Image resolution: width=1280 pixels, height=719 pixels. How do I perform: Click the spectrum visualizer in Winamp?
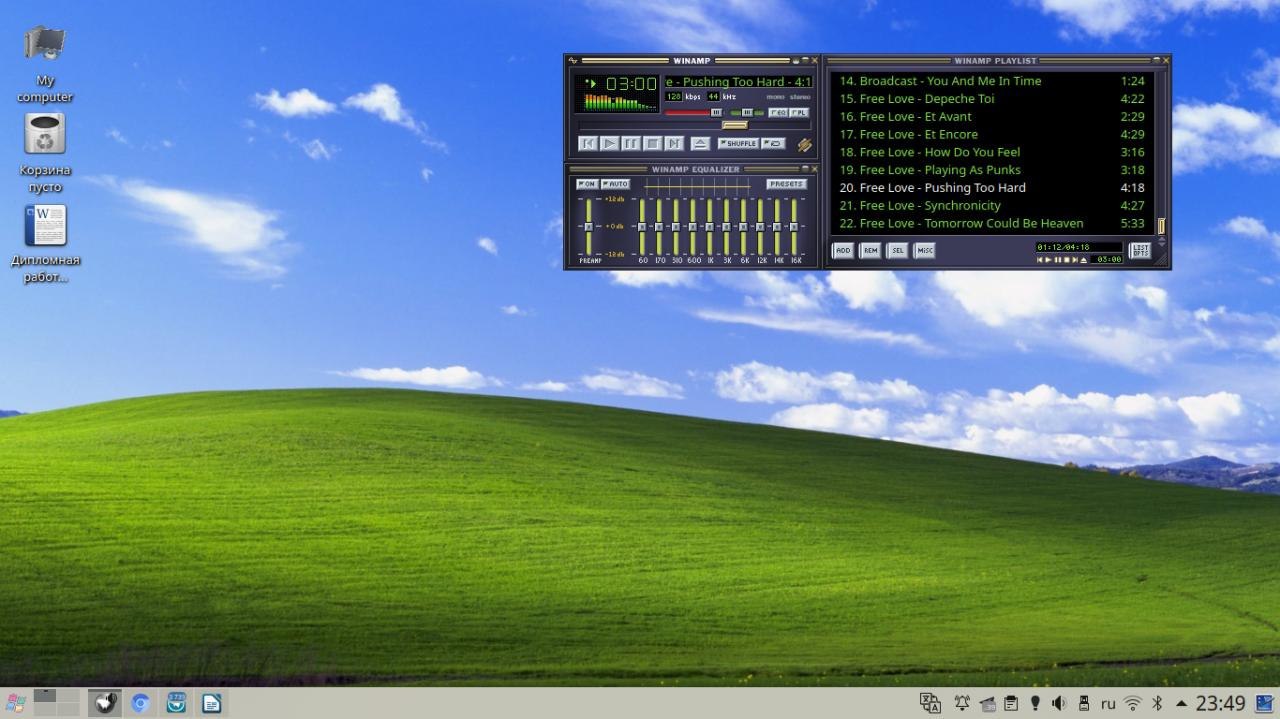tap(620, 102)
